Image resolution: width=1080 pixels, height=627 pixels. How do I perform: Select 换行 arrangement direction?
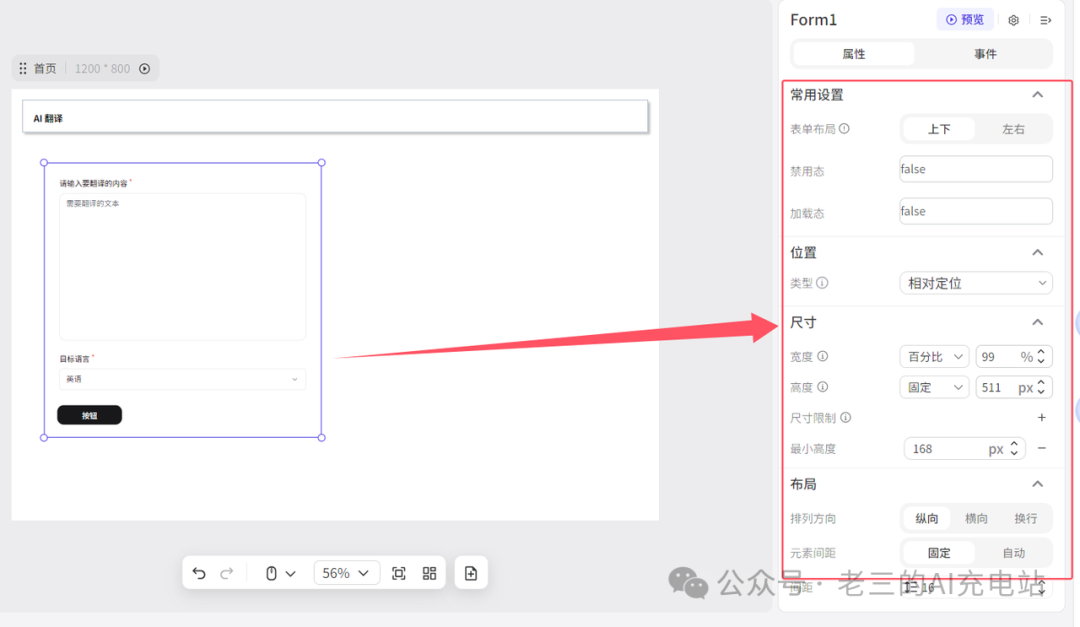click(1025, 518)
